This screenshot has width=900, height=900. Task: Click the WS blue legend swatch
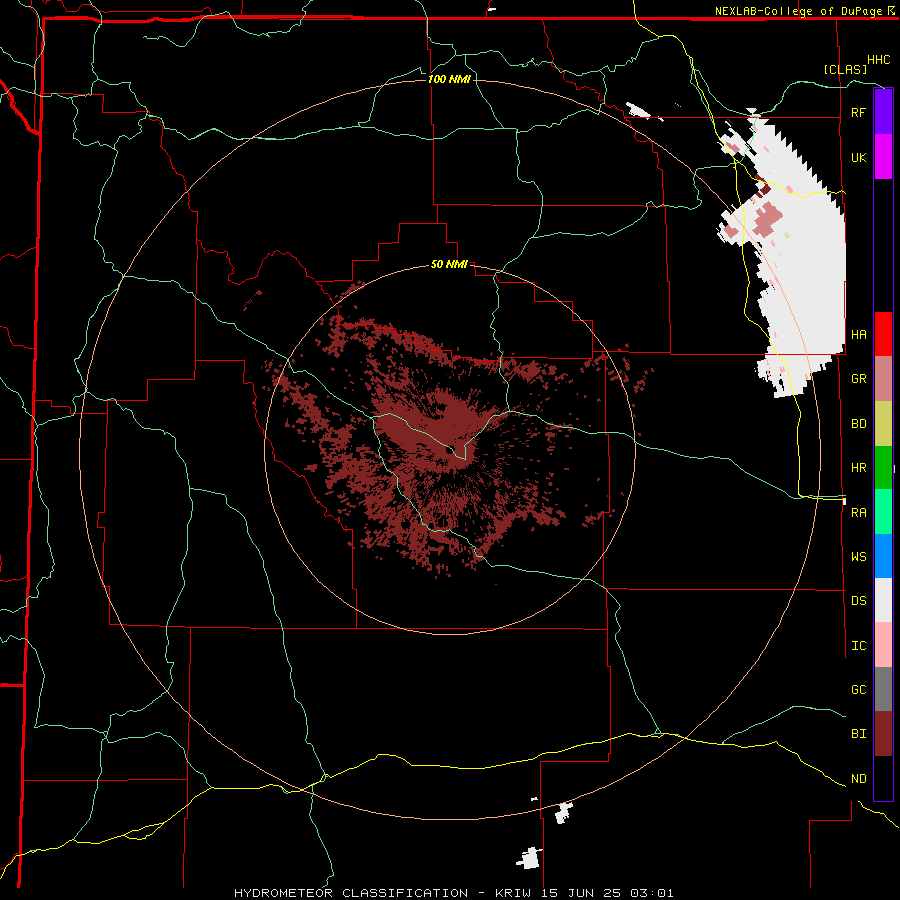(883, 556)
